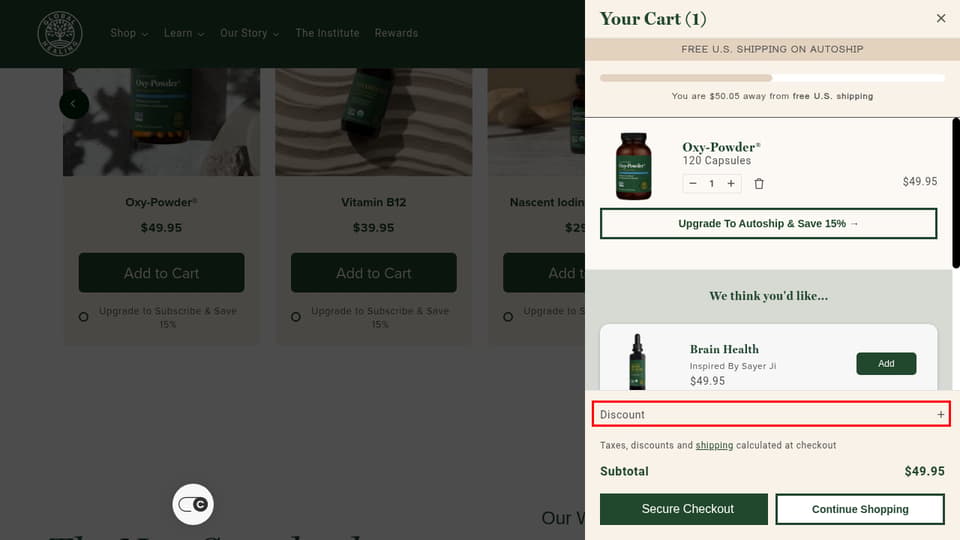Screen dimensions: 960x540
Task: Click Secure Checkout button
Action: coord(684,509)
